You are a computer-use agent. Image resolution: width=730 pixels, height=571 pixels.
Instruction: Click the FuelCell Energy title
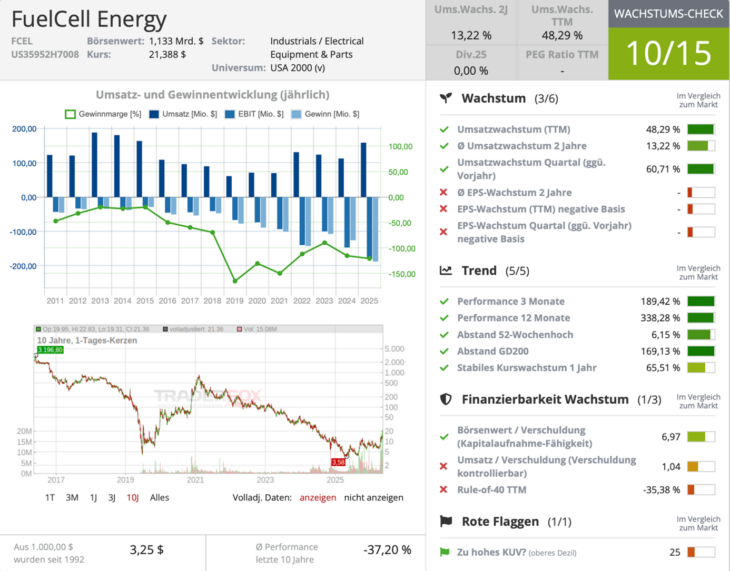89,19
